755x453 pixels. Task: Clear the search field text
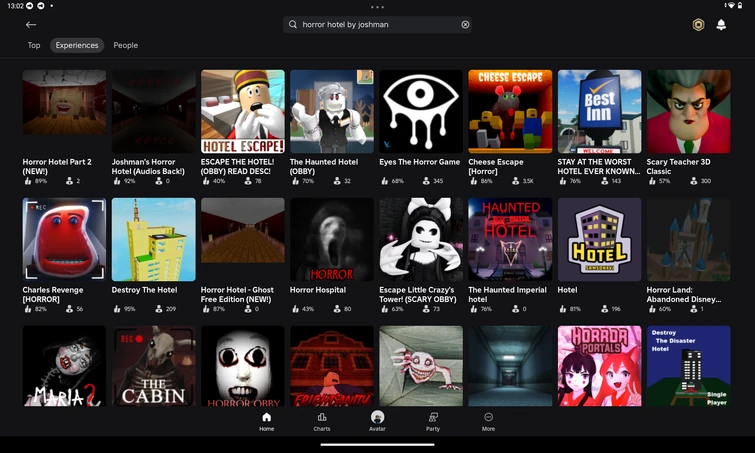(465, 25)
